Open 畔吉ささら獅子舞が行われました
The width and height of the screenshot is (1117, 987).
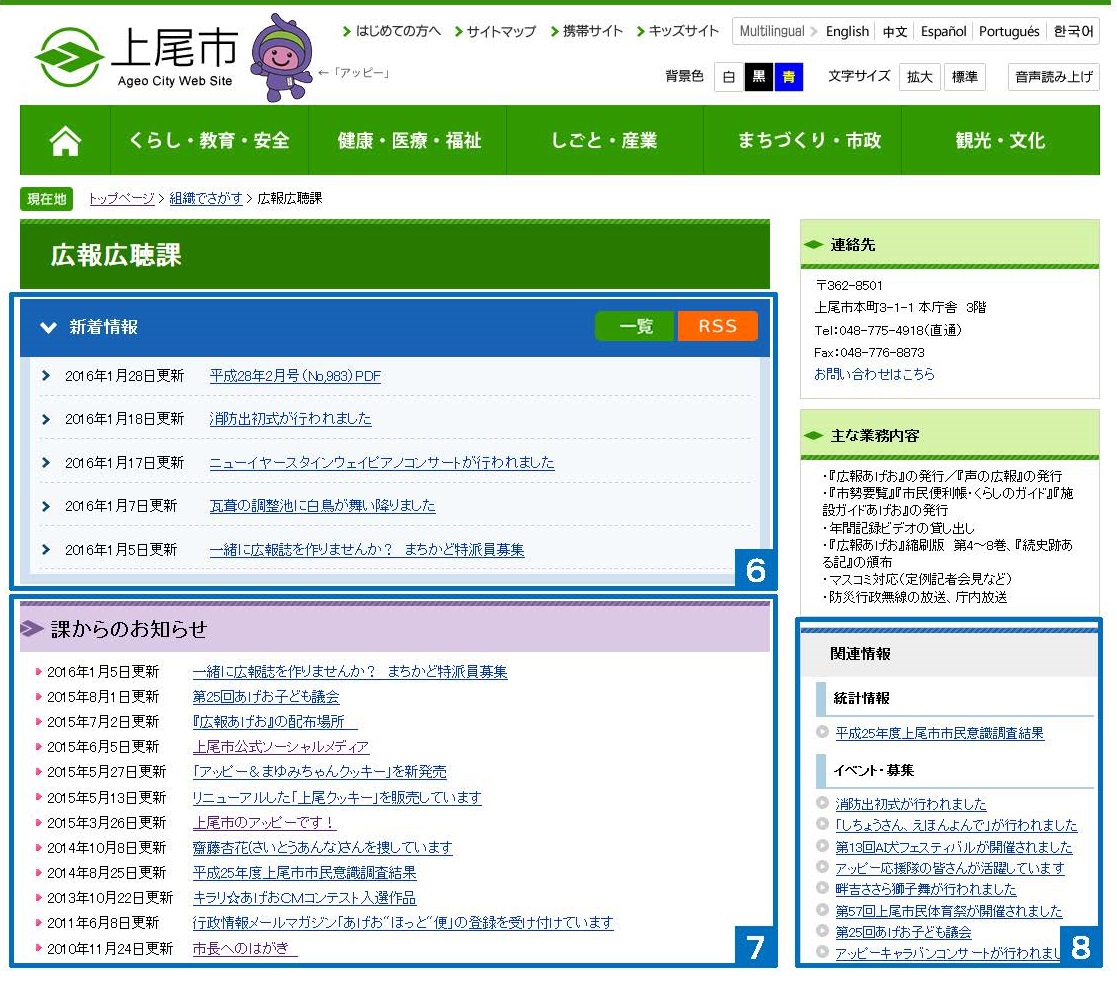925,889
